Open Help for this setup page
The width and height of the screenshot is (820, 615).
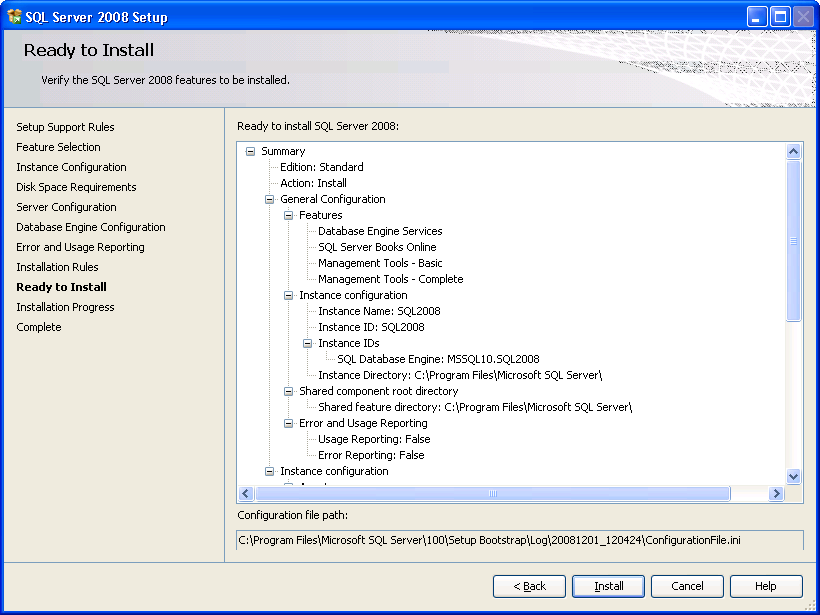click(x=766, y=586)
